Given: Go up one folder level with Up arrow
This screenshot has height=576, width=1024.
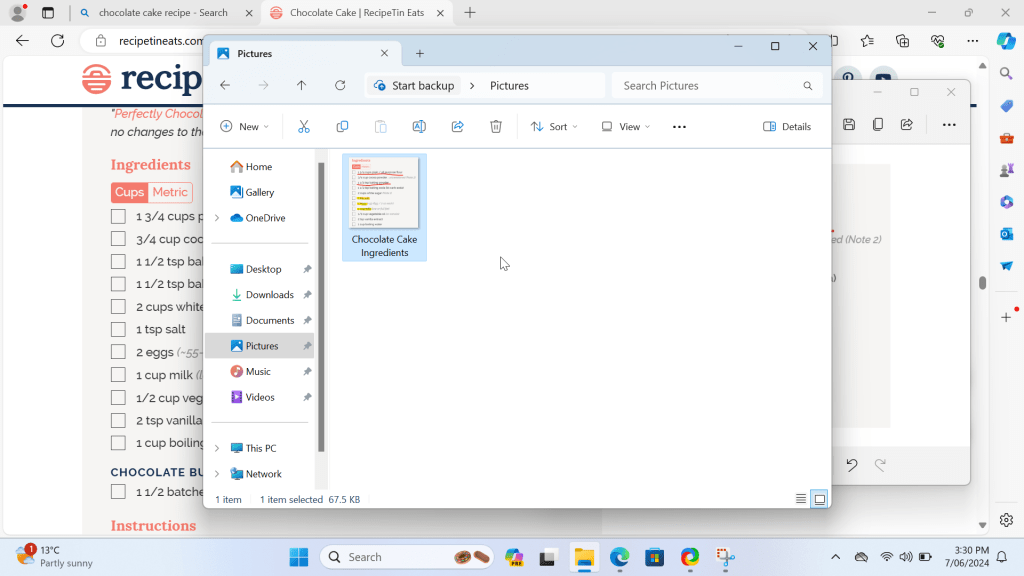Looking at the screenshot, I should [x=301, y=86].
